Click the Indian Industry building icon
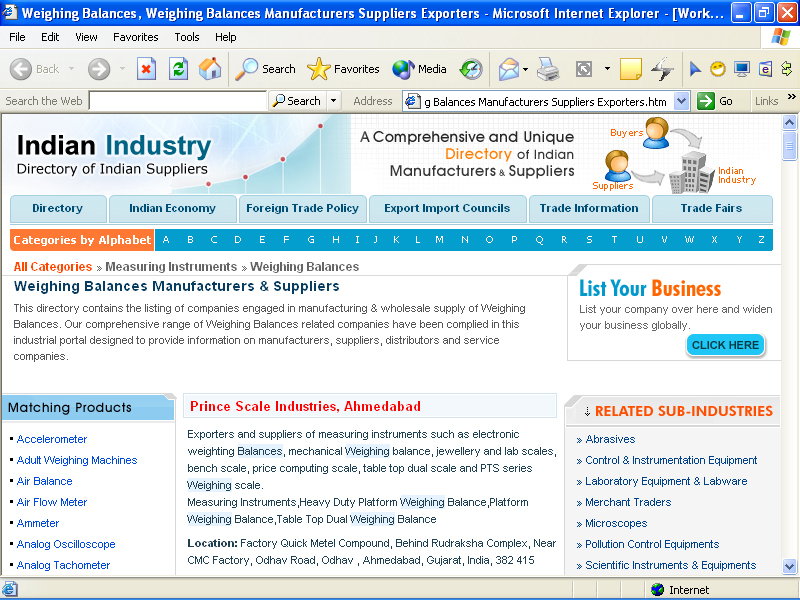Screen dimensions: 800x600 point(692,172)
